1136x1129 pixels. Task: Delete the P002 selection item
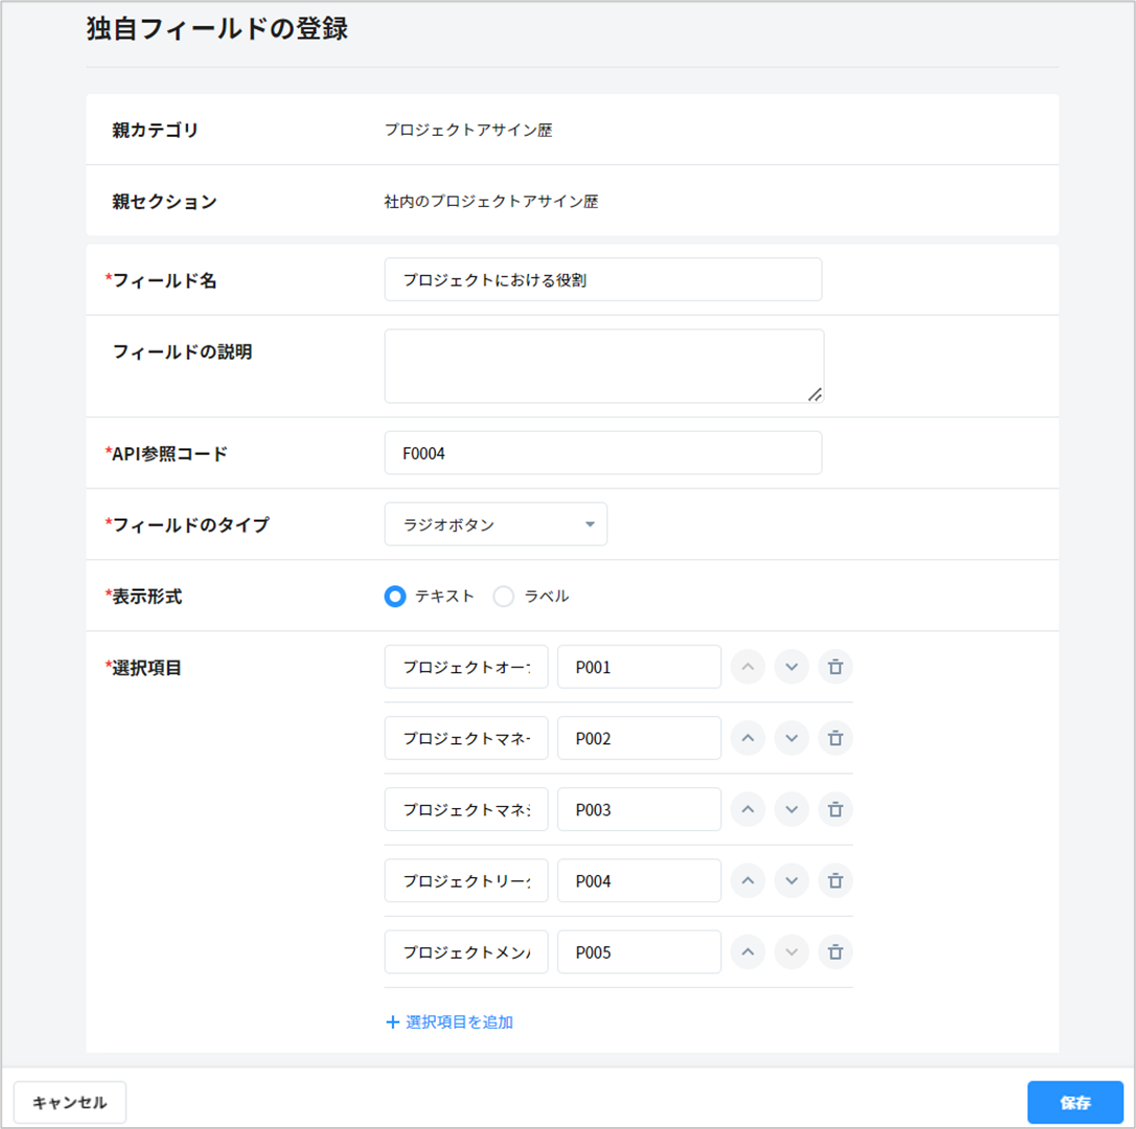click(x=835, y=739)
